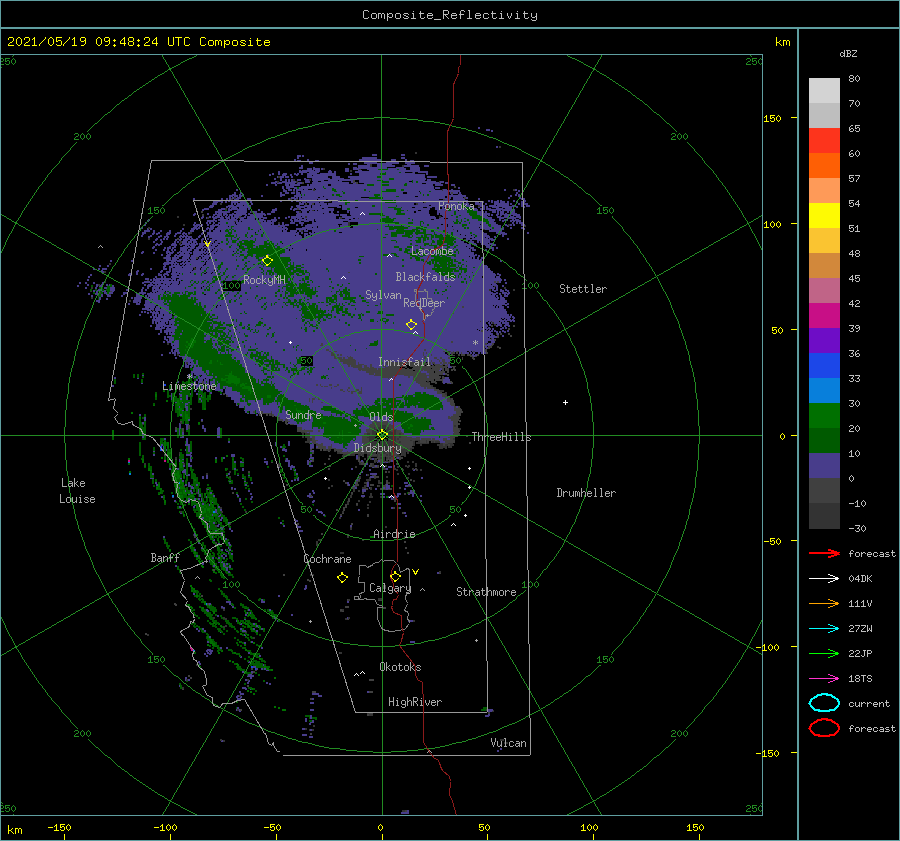Click the gray 65-70 dBZ color swatch
Screen dimensions: 900x841
[824, 115]
